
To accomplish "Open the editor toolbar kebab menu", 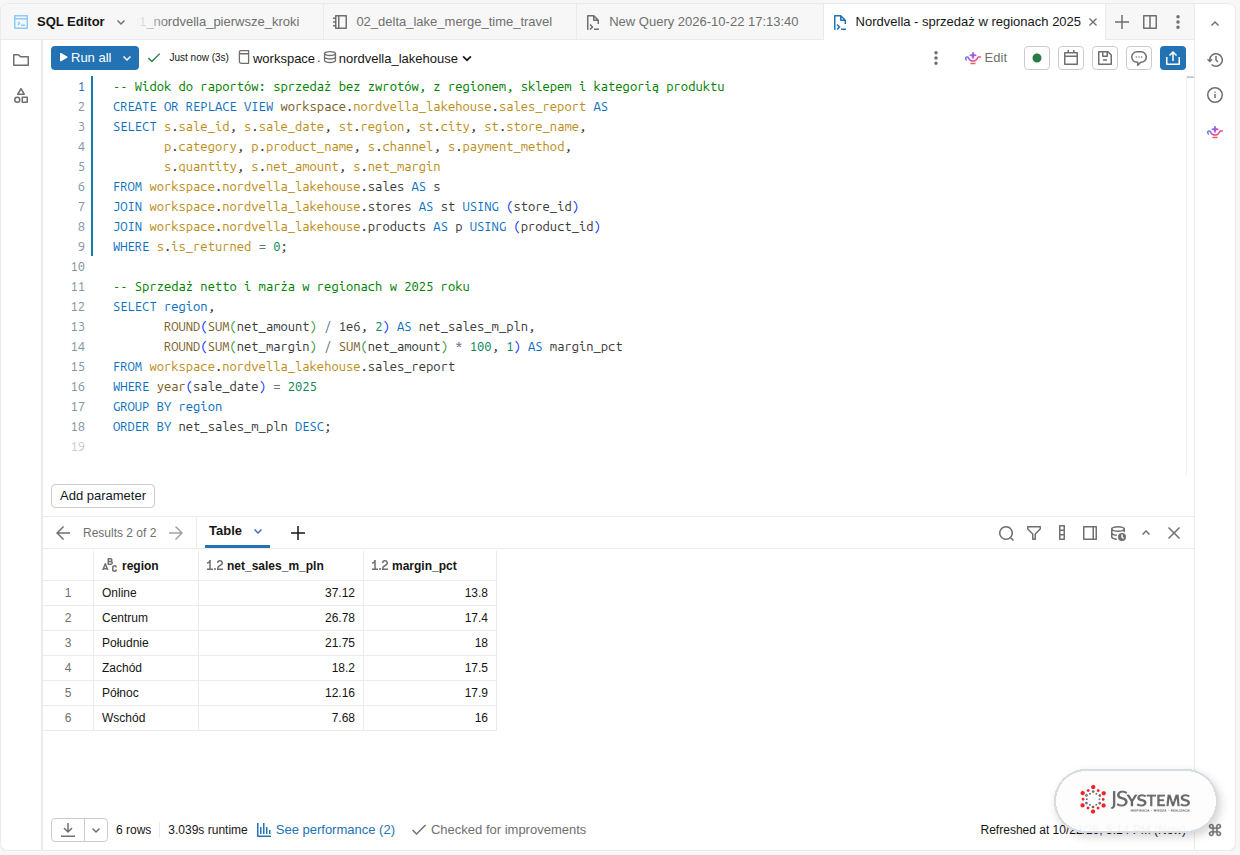I will tap(936, 58).
